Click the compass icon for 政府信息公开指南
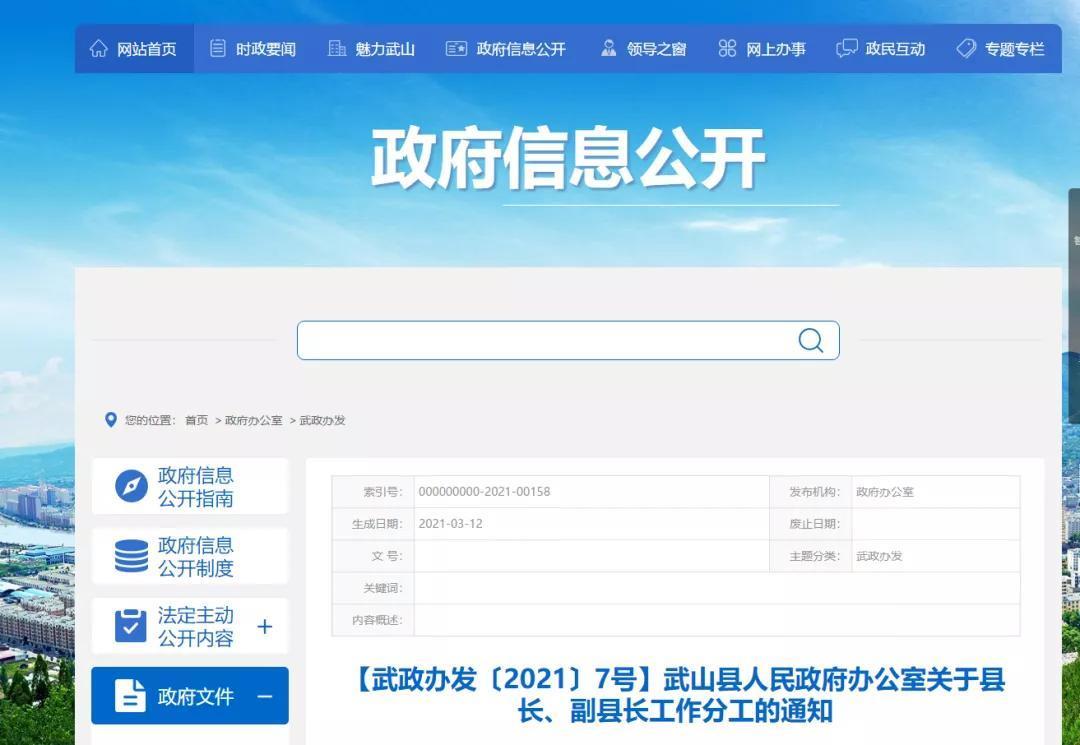The height and width of the screenshot is (745, 1080). point(131,487)
